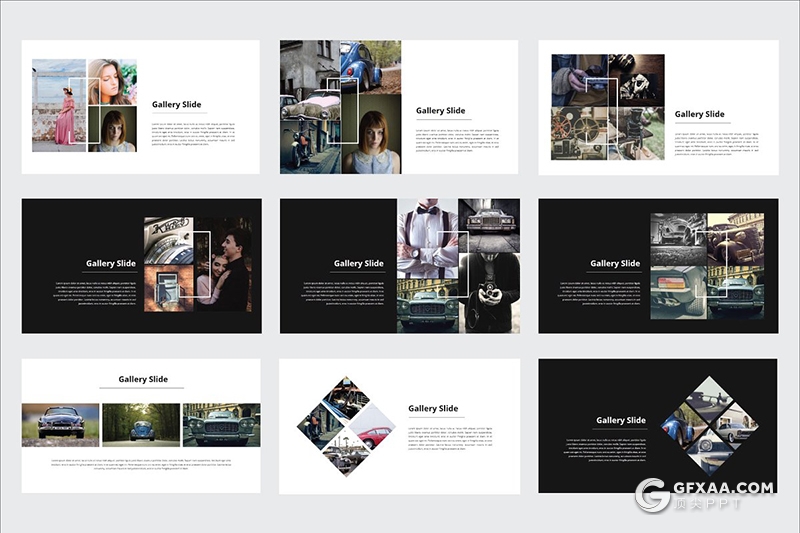Select the woman in pink dress photo
The height and width of the screenshot is (533, 800).
58,106
